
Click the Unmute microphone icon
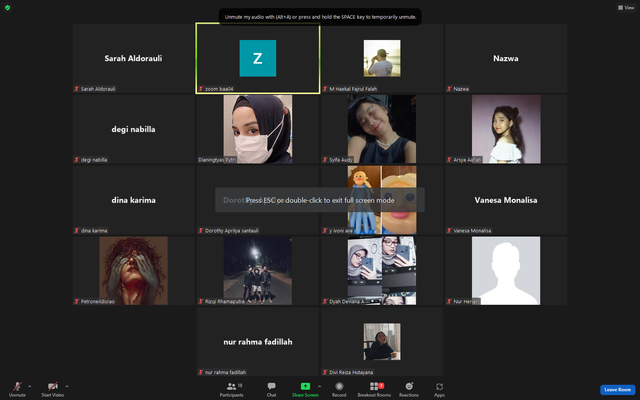point(17,386)
